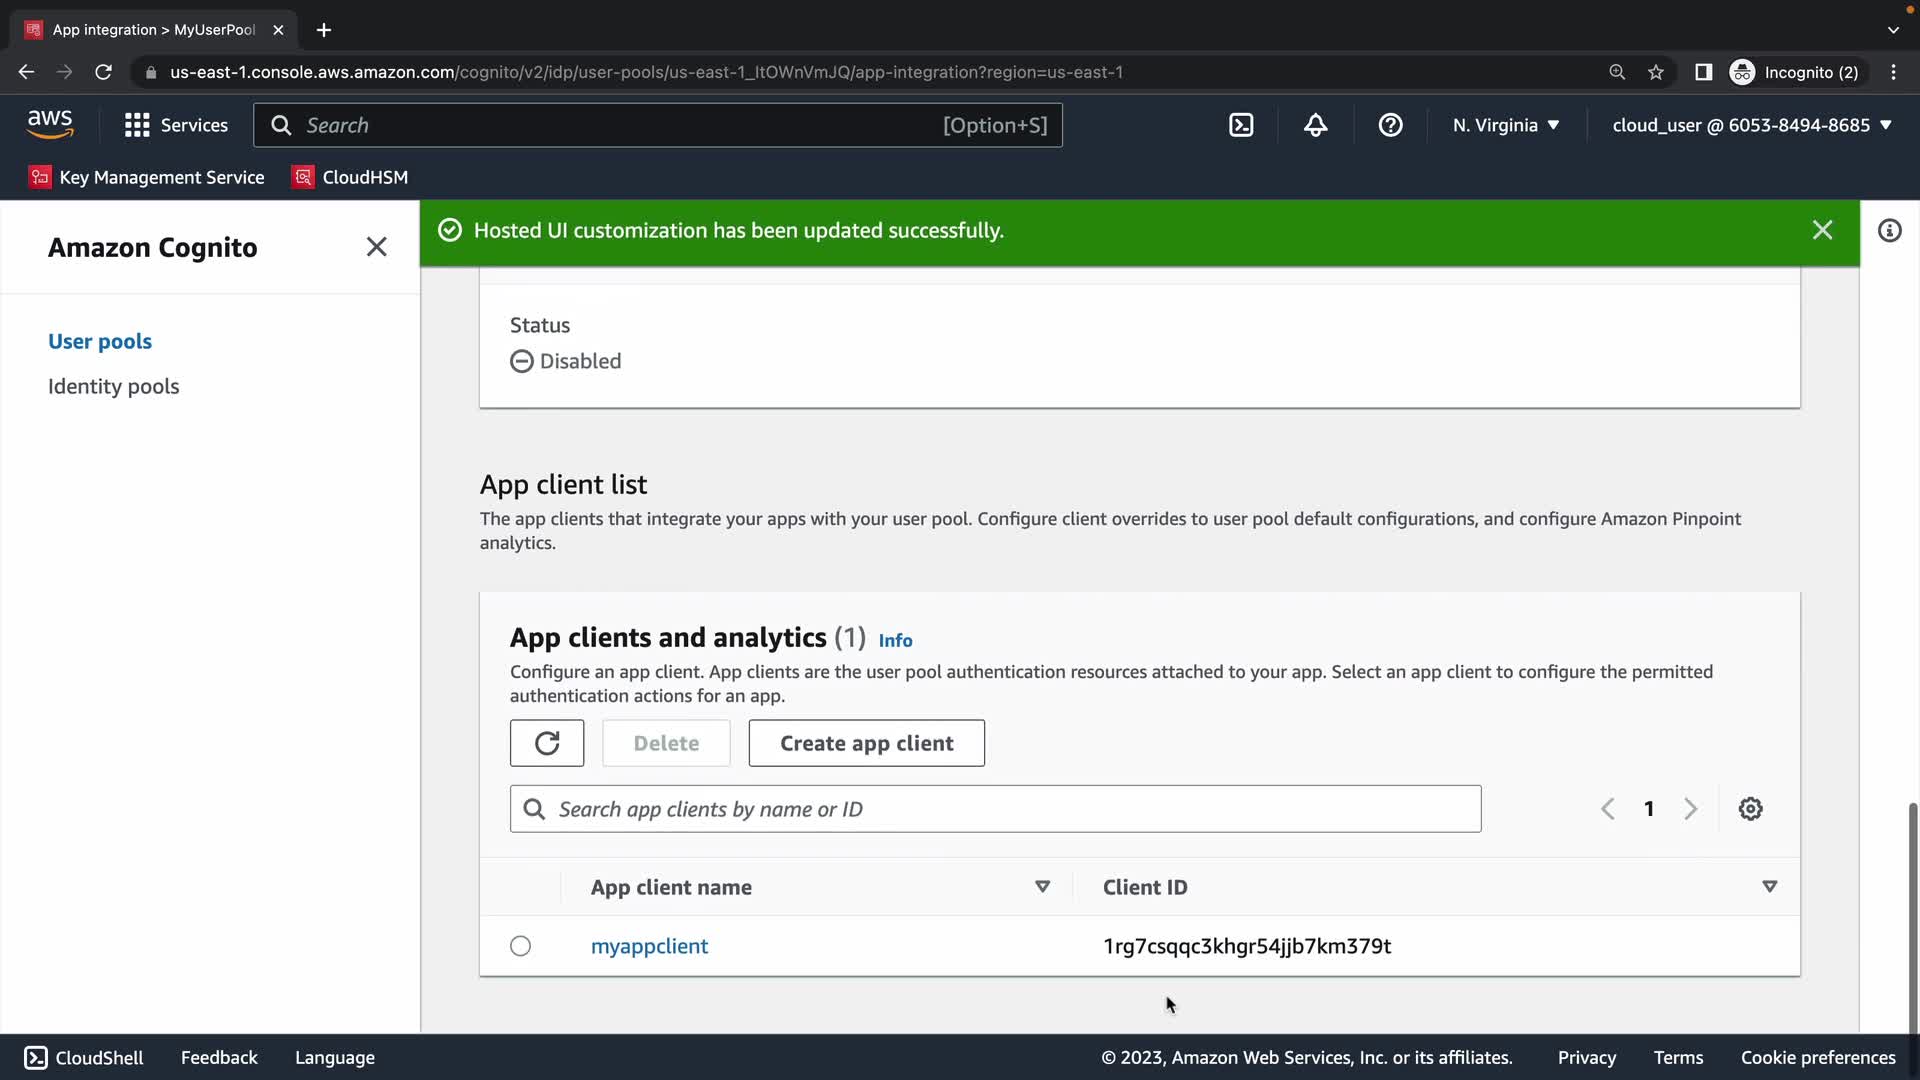Open CloudShell icon in top navigation bar
Image resolution: width=1920 pixels, height=1080 pixels.
(x=1241, y=125)
